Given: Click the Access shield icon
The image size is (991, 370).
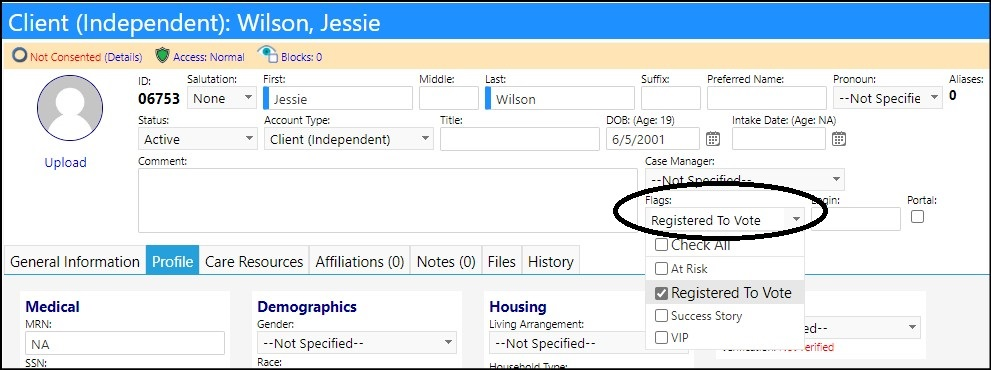Looking at the screenshot, I should point(162,56).
